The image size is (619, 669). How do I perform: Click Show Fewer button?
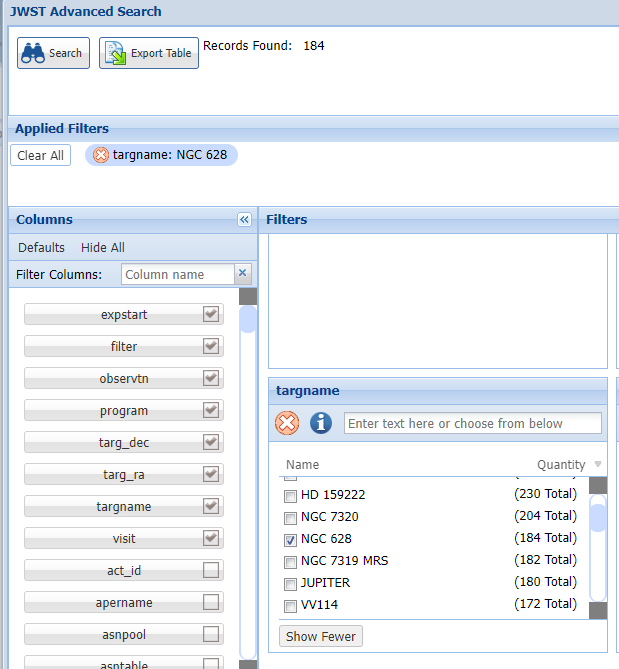tap(321, 636)
